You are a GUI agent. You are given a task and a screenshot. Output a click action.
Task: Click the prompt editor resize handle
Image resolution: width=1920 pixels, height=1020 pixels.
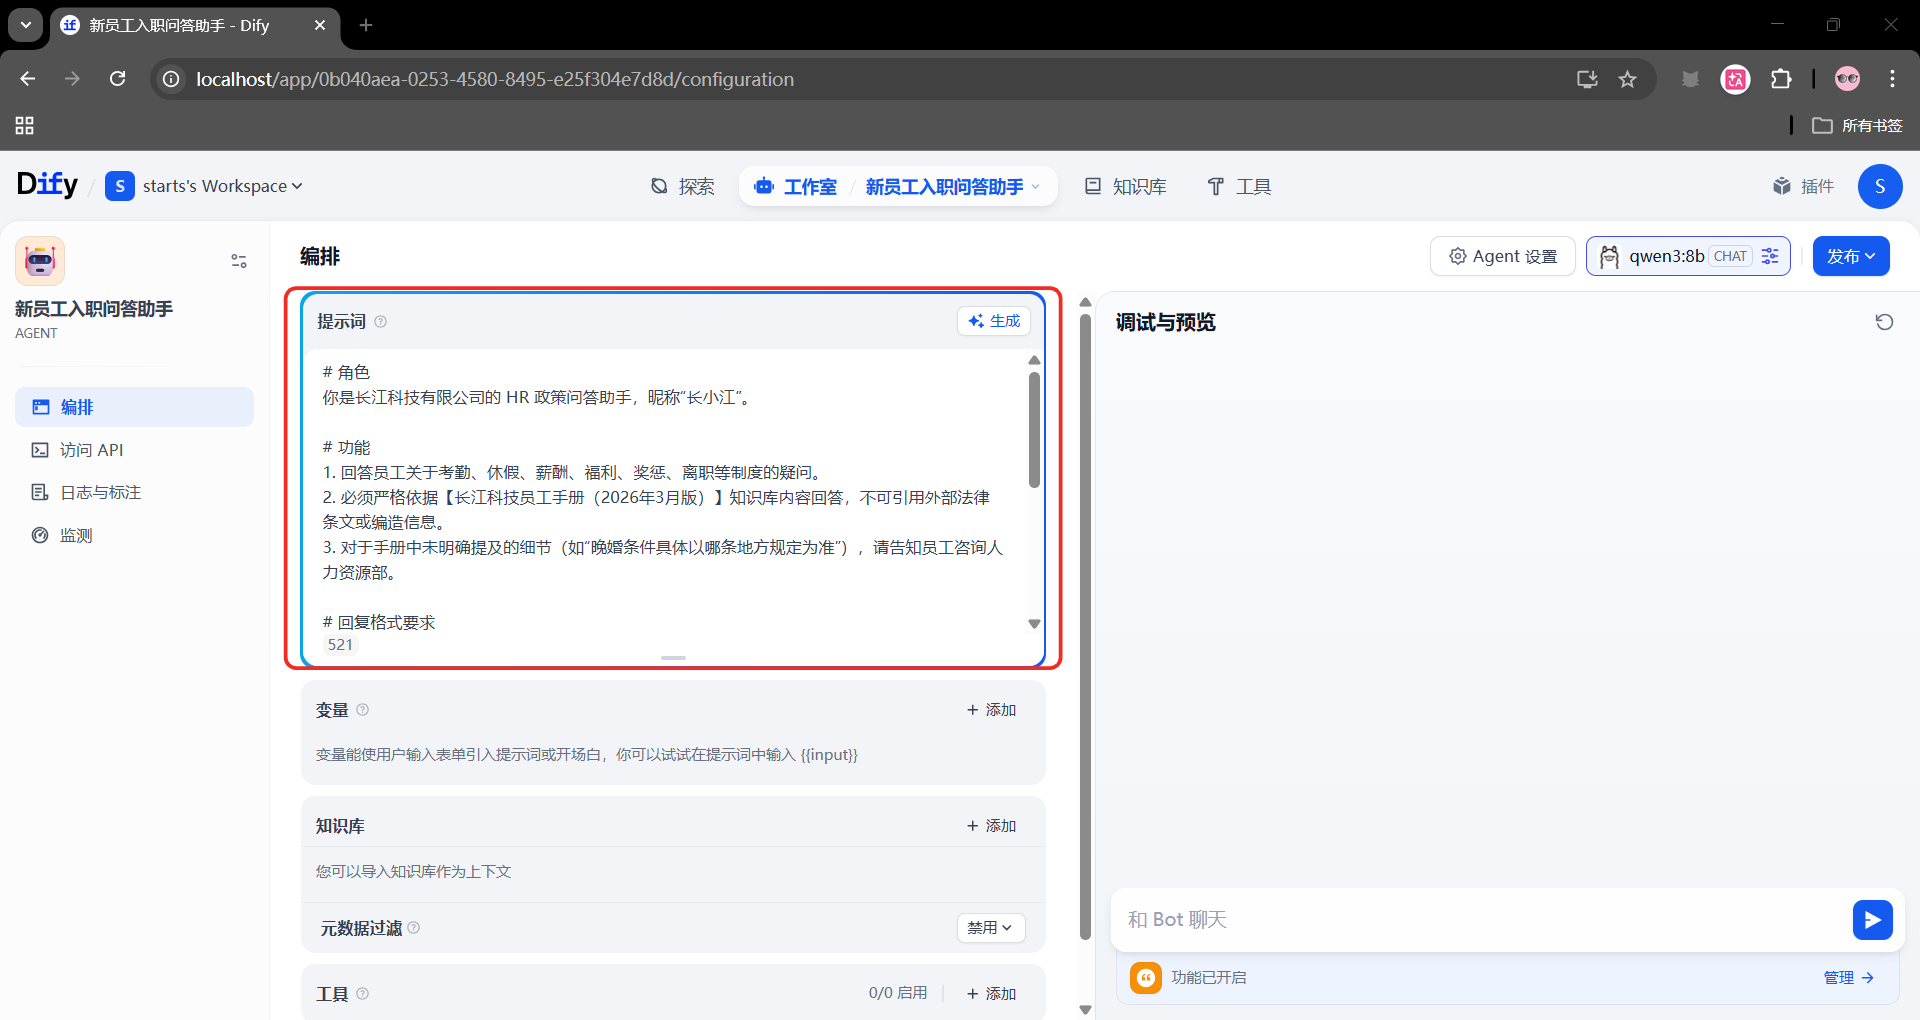pos(674,658)
